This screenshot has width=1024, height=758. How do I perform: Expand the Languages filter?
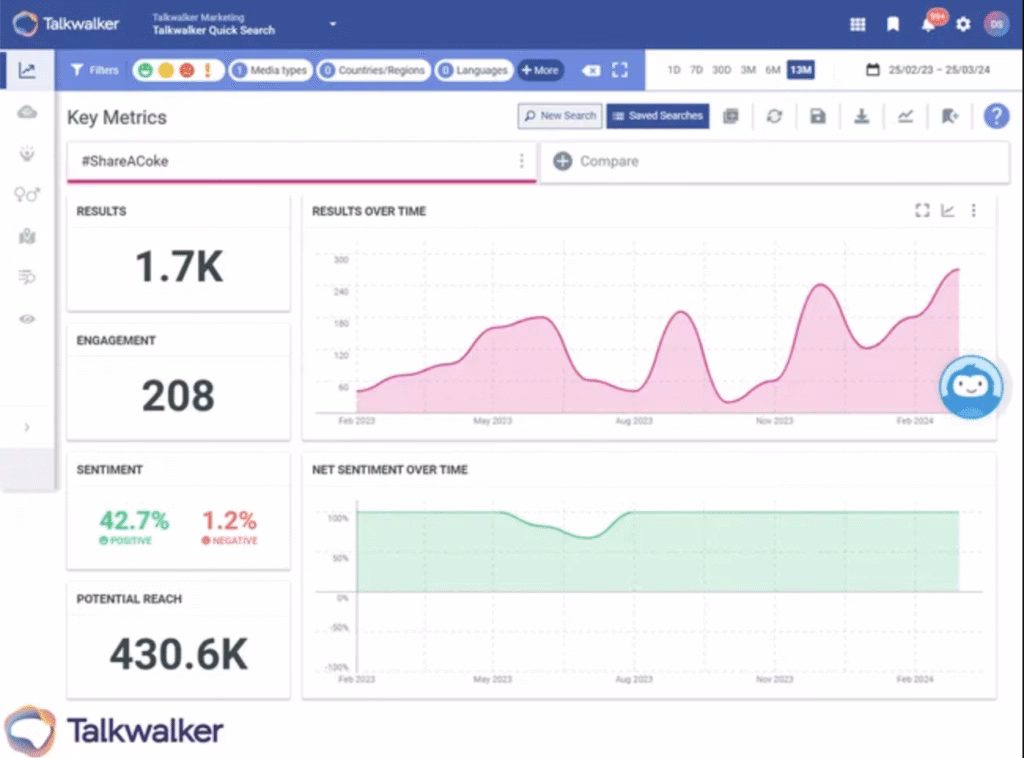click(x=474, y=70)
